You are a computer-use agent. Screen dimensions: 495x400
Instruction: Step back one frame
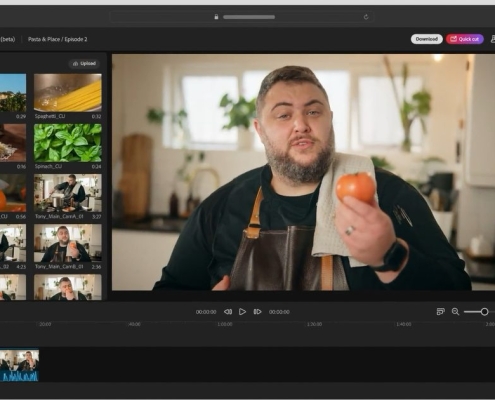[x=228, y=312]
